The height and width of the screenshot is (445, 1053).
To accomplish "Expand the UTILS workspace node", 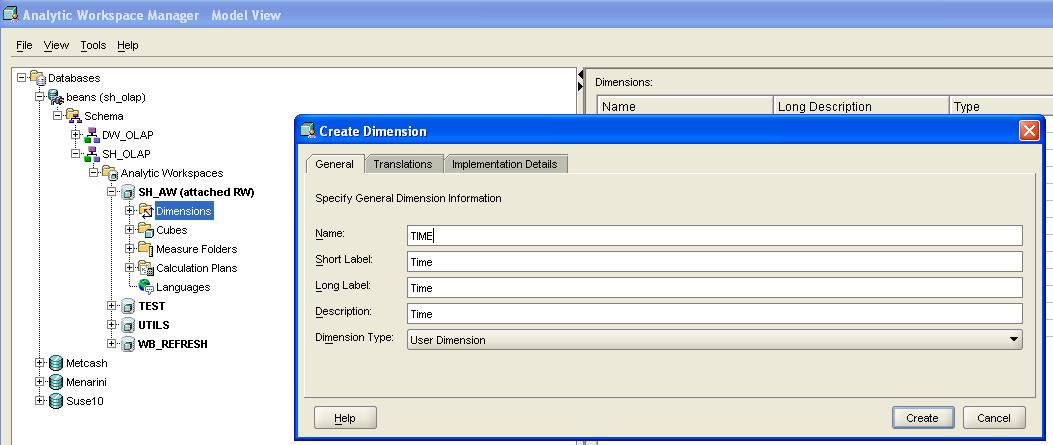I will tap(112, 325).
